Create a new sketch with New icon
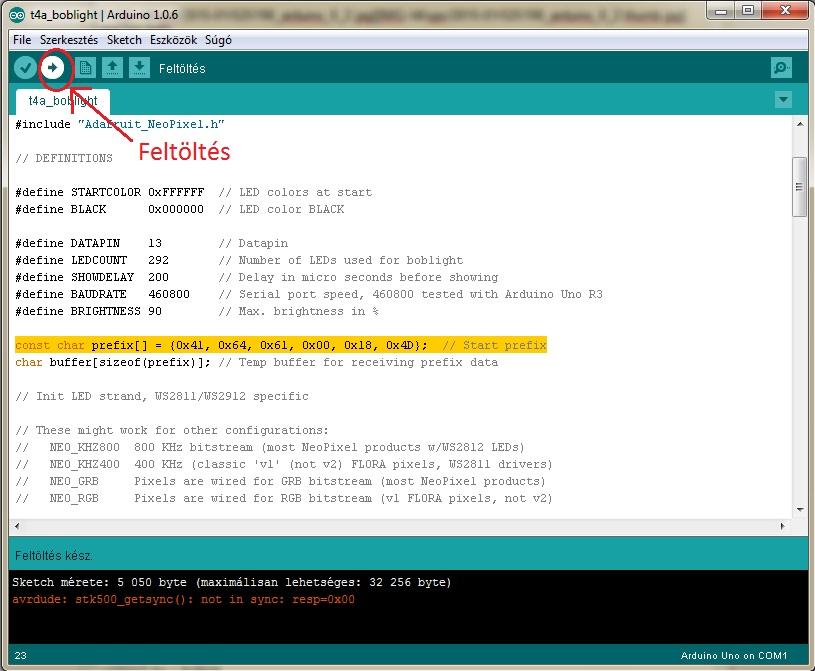Viewport: 815px width, 671px height. 85,68
